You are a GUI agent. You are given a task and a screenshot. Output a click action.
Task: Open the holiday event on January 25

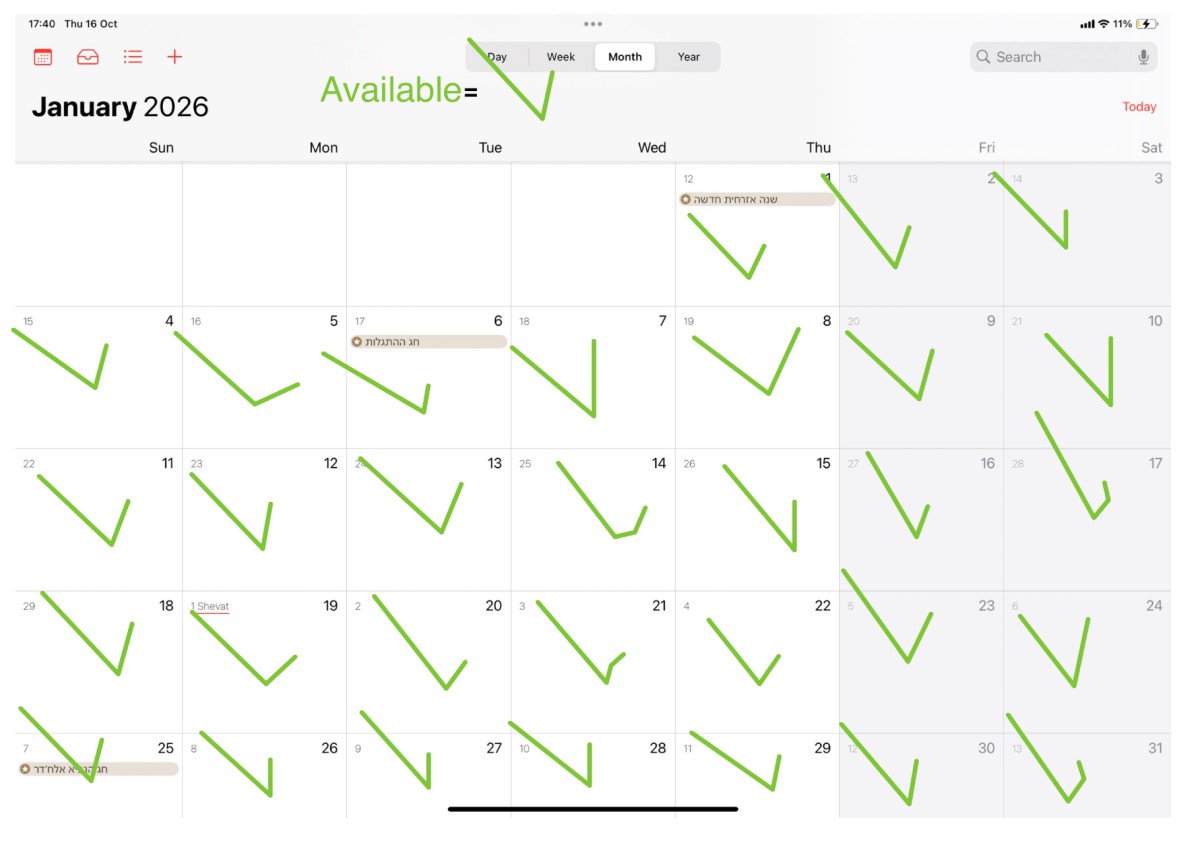pos(98,769)
